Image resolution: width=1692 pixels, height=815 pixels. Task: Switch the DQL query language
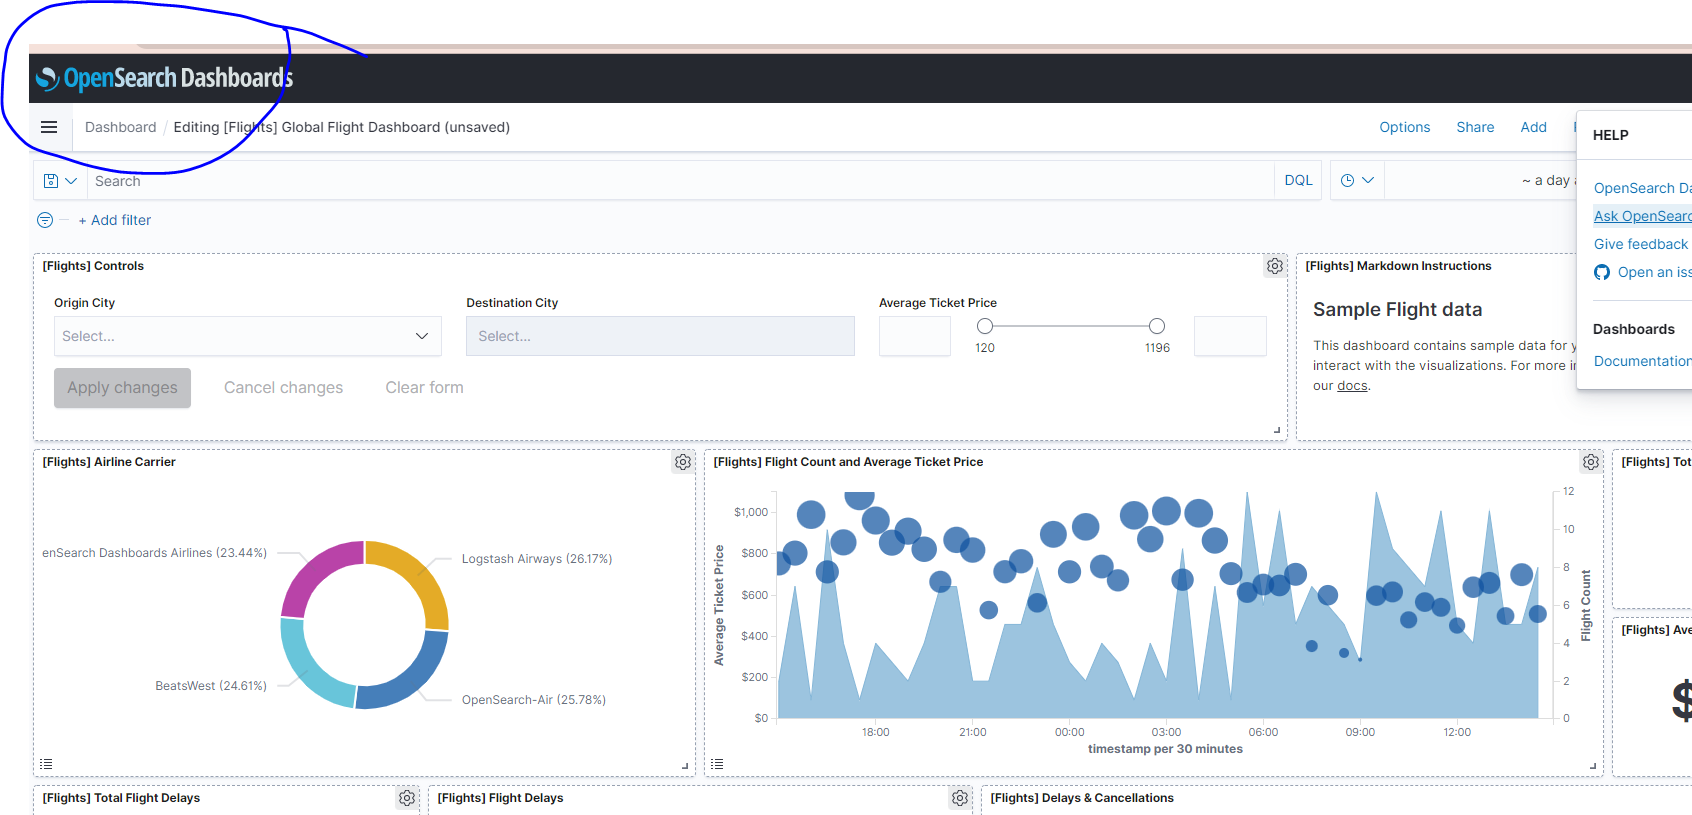tap(1298, 180)
